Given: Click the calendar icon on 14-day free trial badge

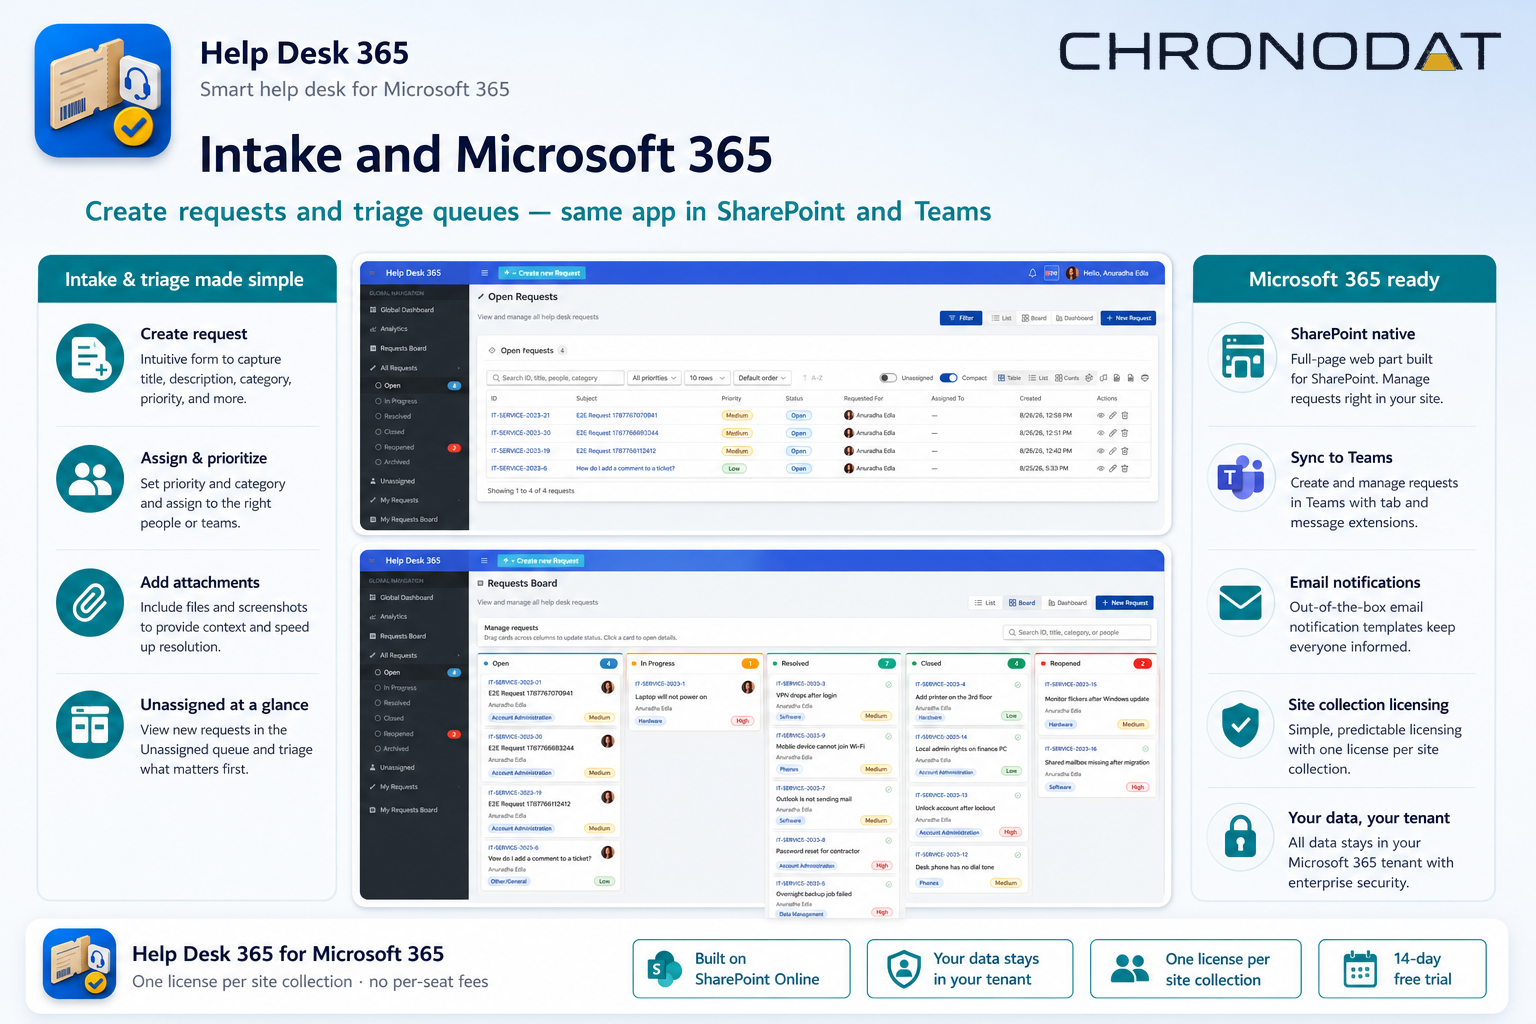Looking at the screenshot, I should [x=1360, y=969].
